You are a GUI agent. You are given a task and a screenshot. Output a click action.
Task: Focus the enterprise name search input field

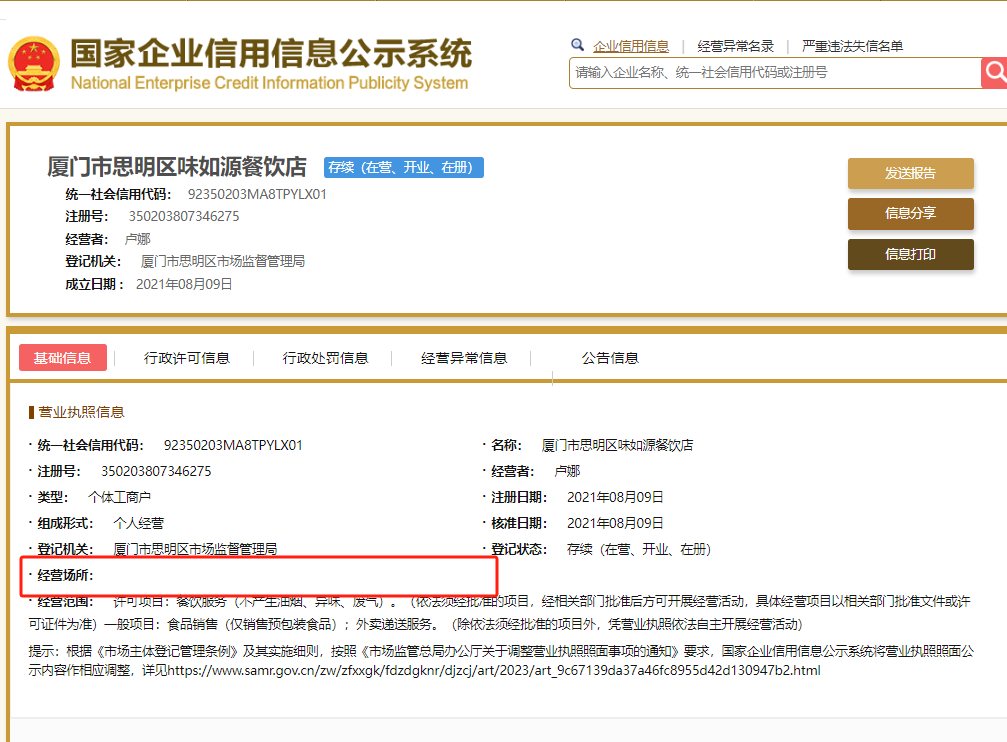(x=775, y=73)
